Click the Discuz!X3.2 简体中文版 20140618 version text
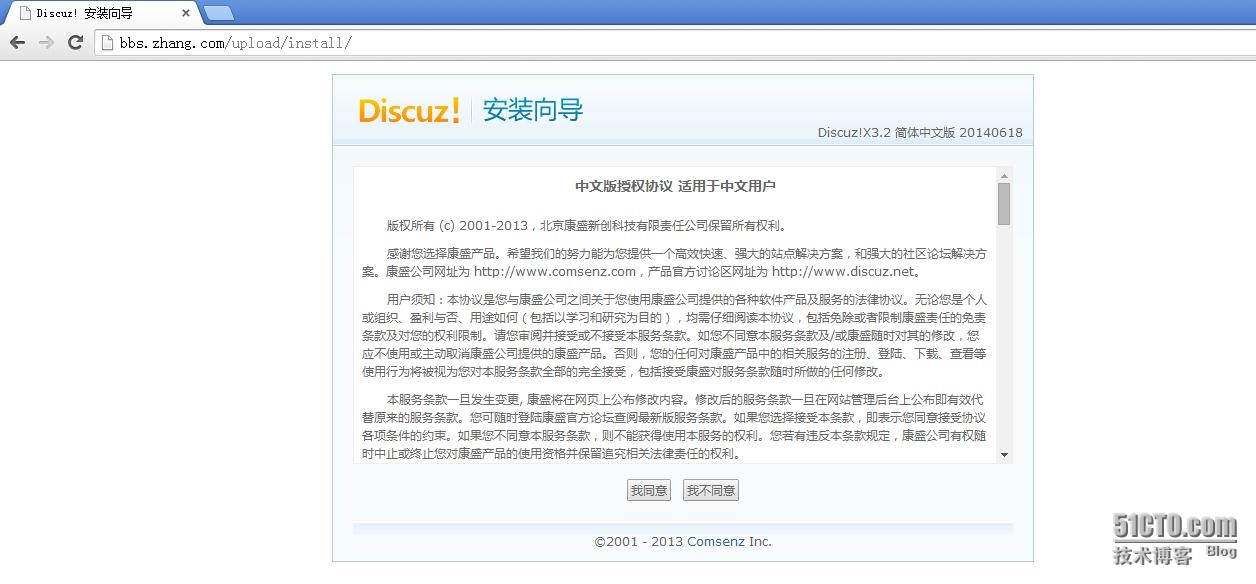This screenshot has width=1256, height=584. click(x=920, y=133)
